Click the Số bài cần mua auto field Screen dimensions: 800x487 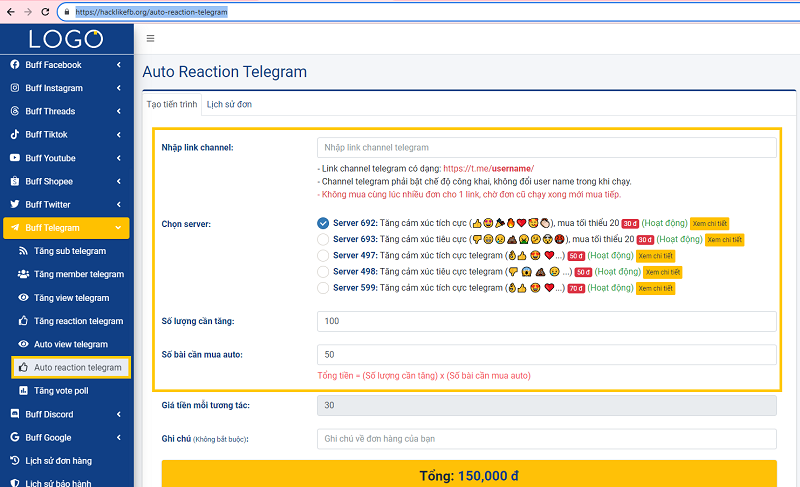546,354
